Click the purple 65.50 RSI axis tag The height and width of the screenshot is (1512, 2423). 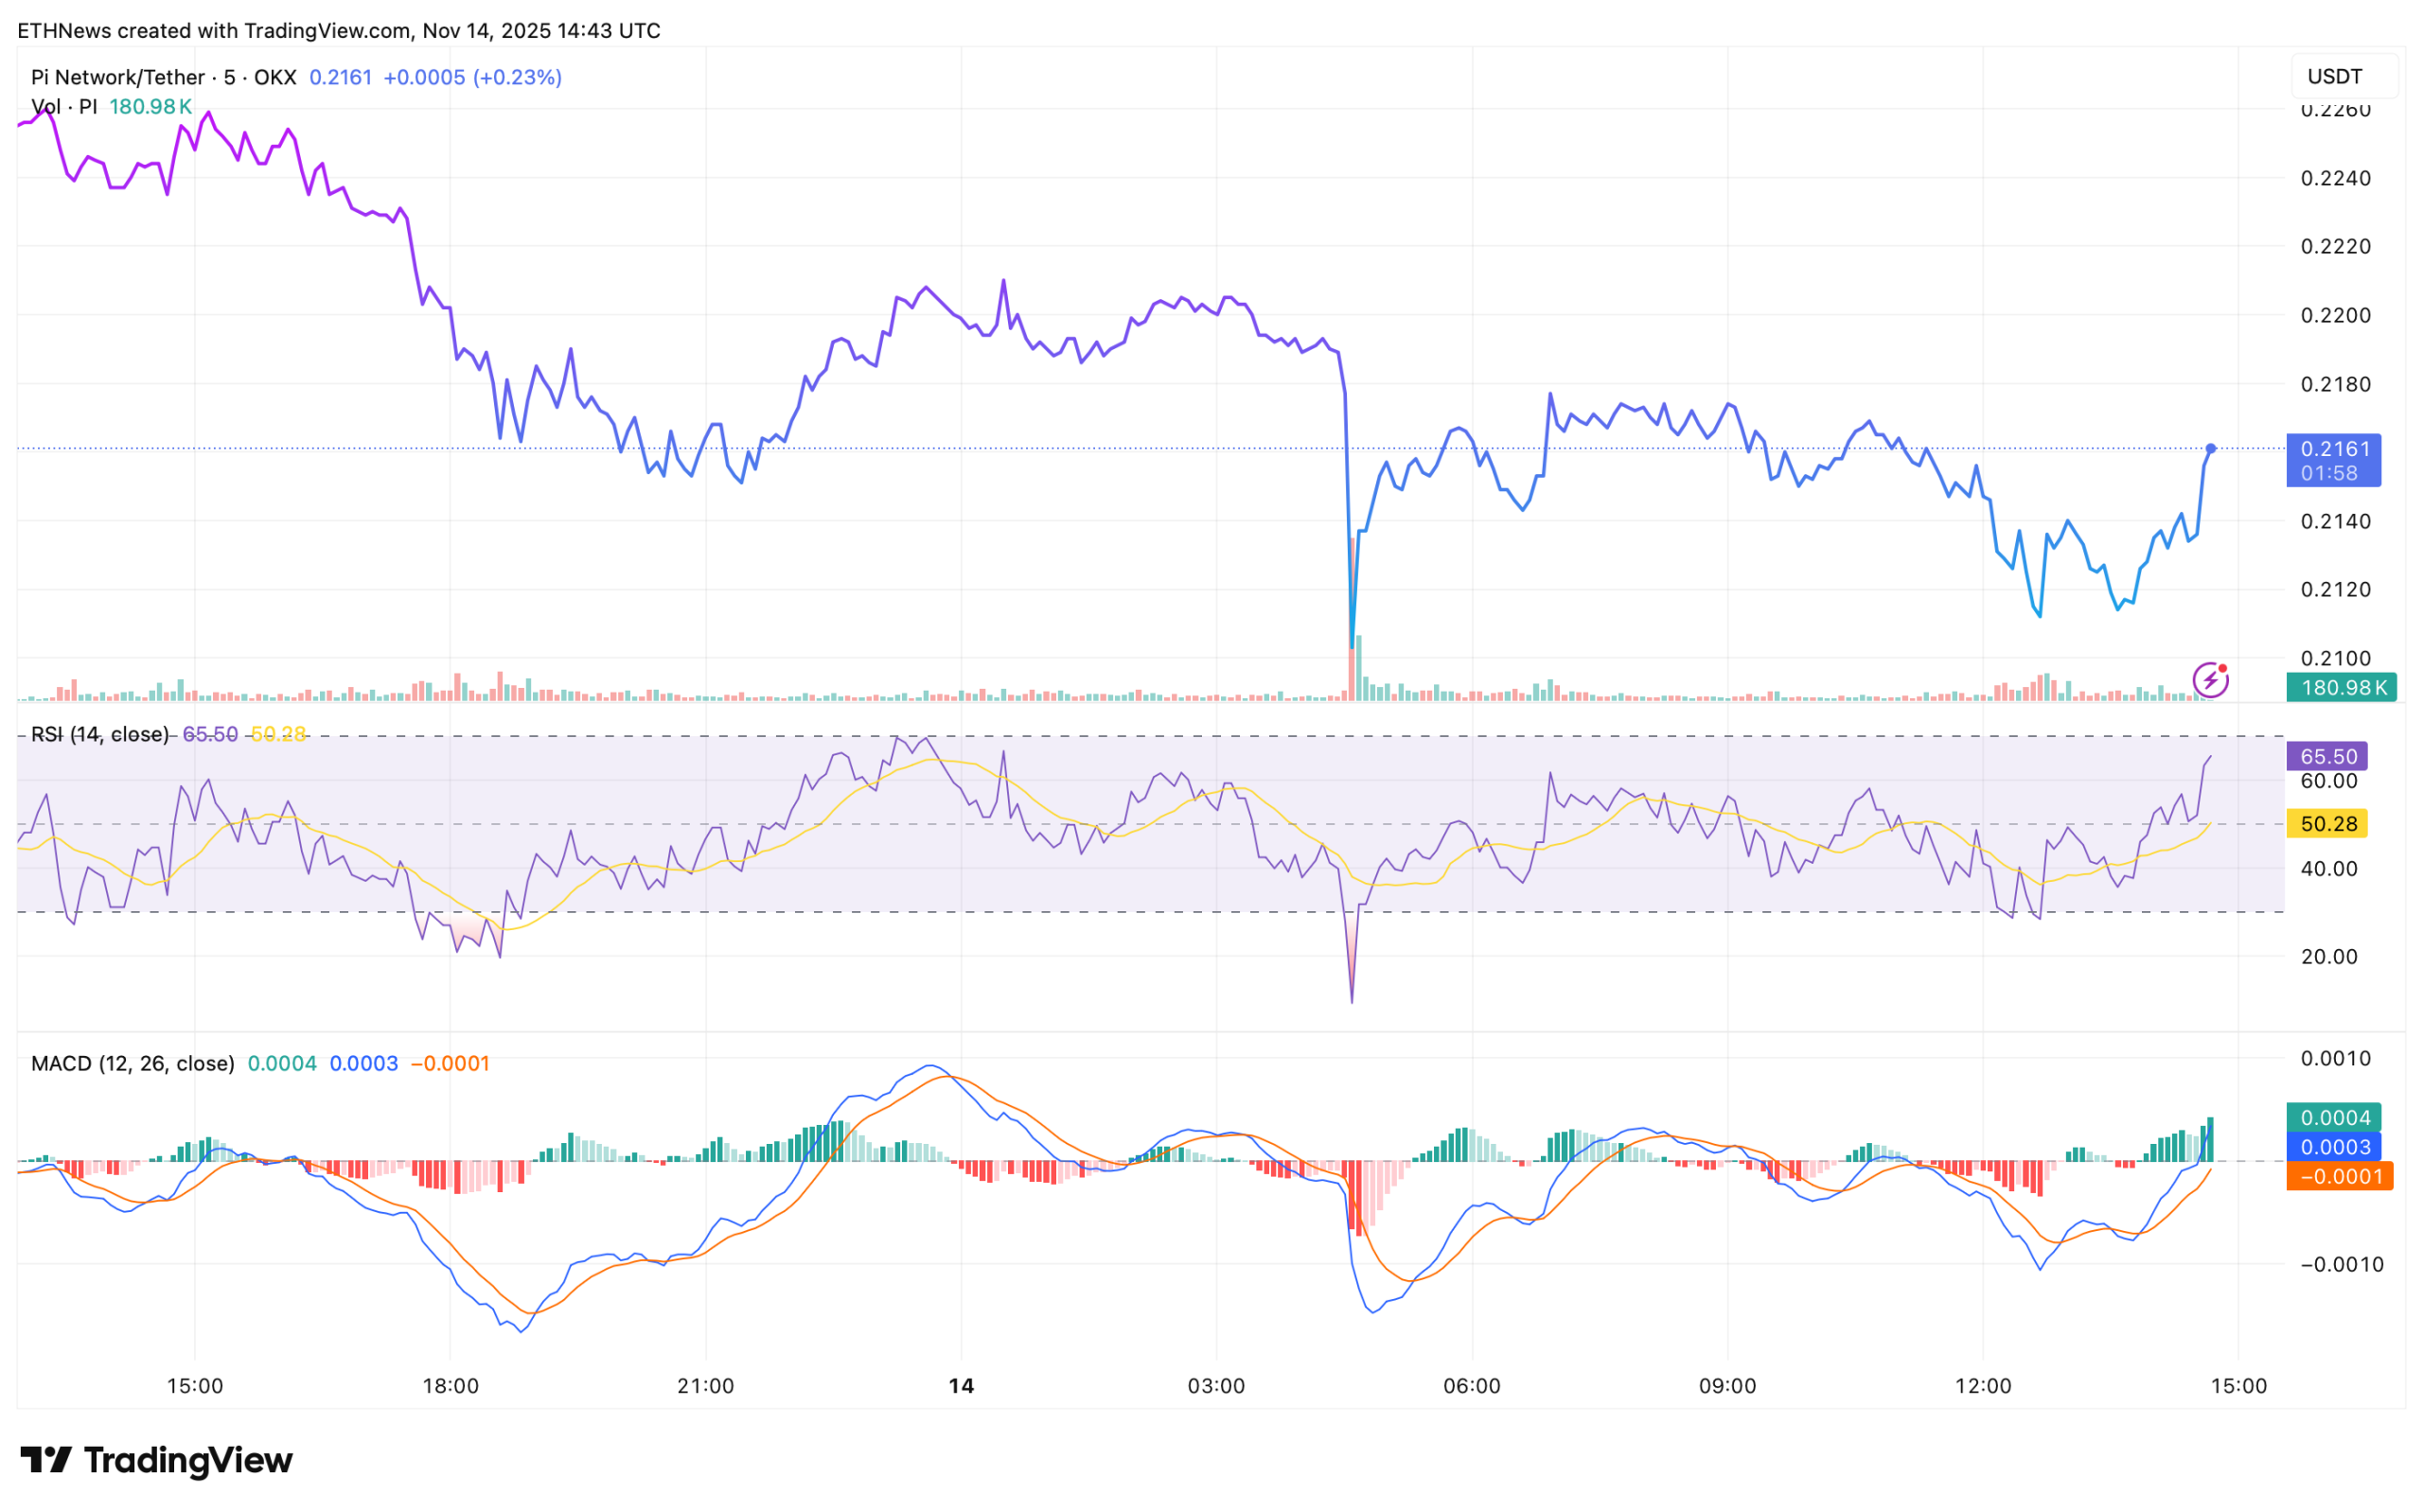2327,757
